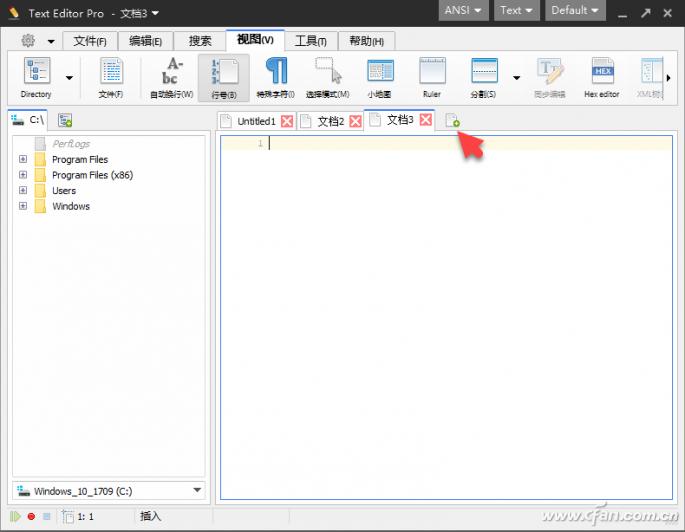
Task: Open the 工具 menu tab
Action: (310, 41)
